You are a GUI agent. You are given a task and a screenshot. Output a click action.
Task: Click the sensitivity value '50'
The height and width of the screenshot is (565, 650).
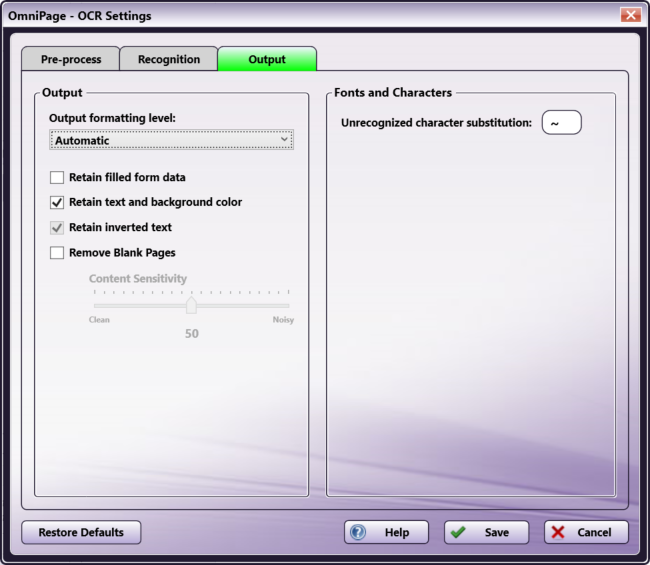192,334
